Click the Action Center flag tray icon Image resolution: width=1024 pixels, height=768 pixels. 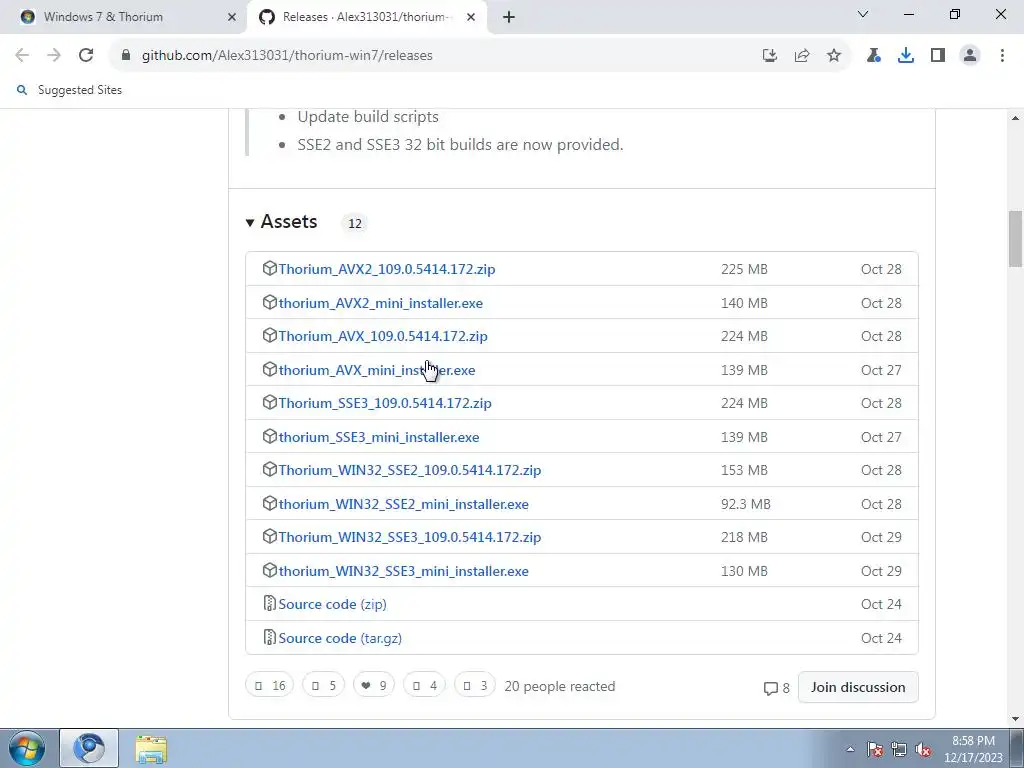[875, 749]
